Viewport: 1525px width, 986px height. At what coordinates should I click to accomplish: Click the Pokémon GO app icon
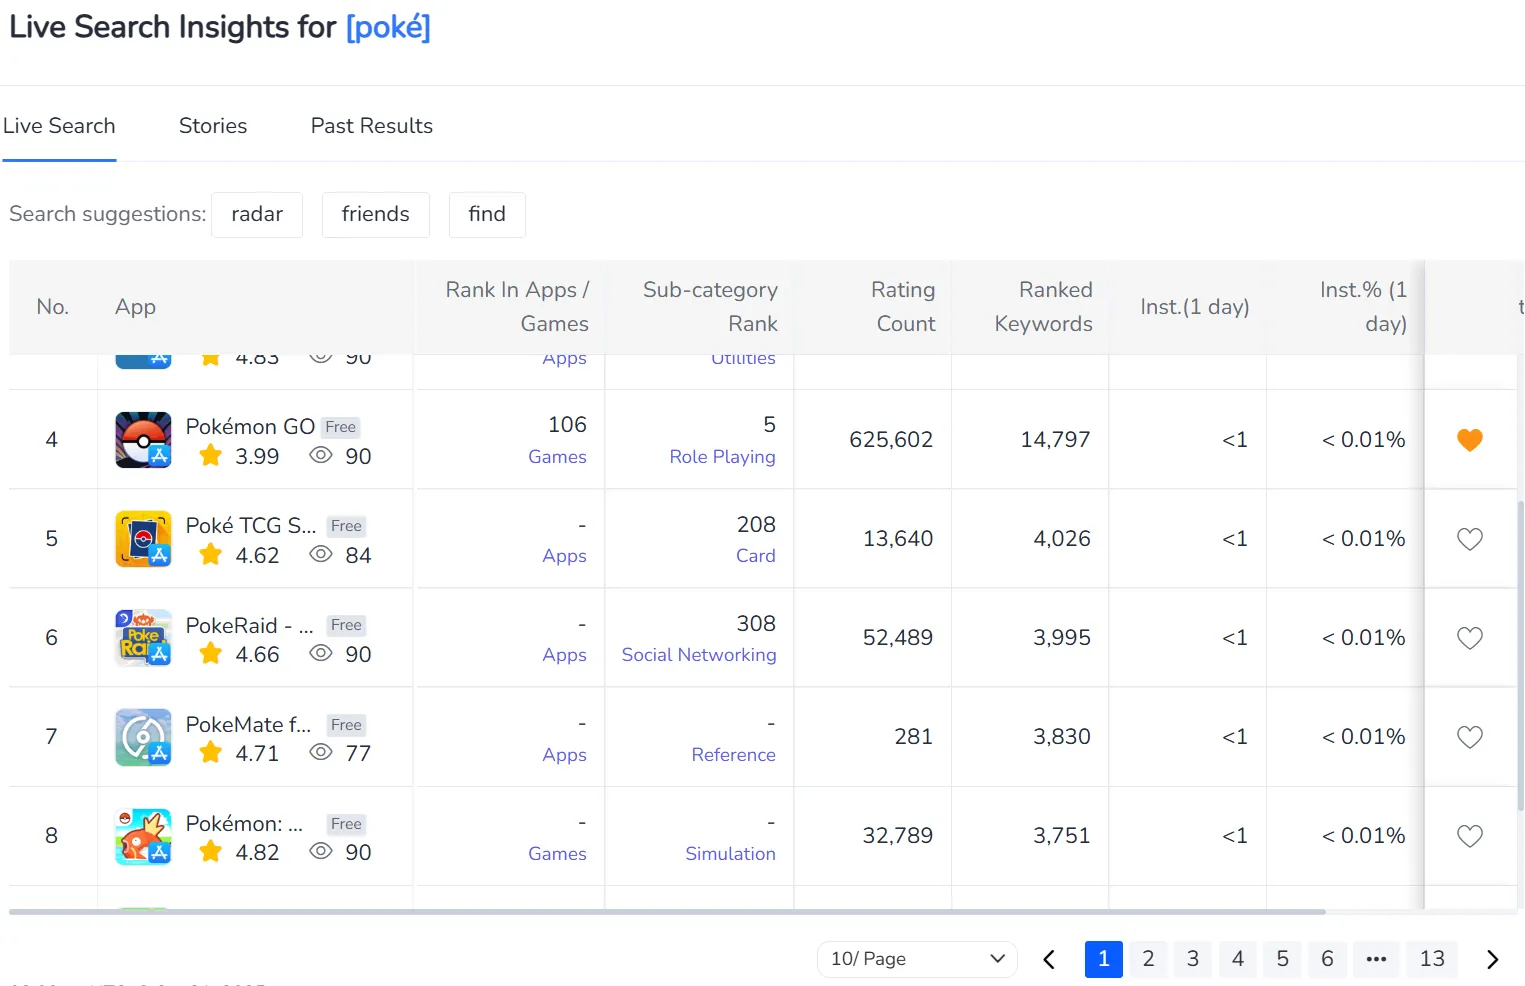coord(143,440)
